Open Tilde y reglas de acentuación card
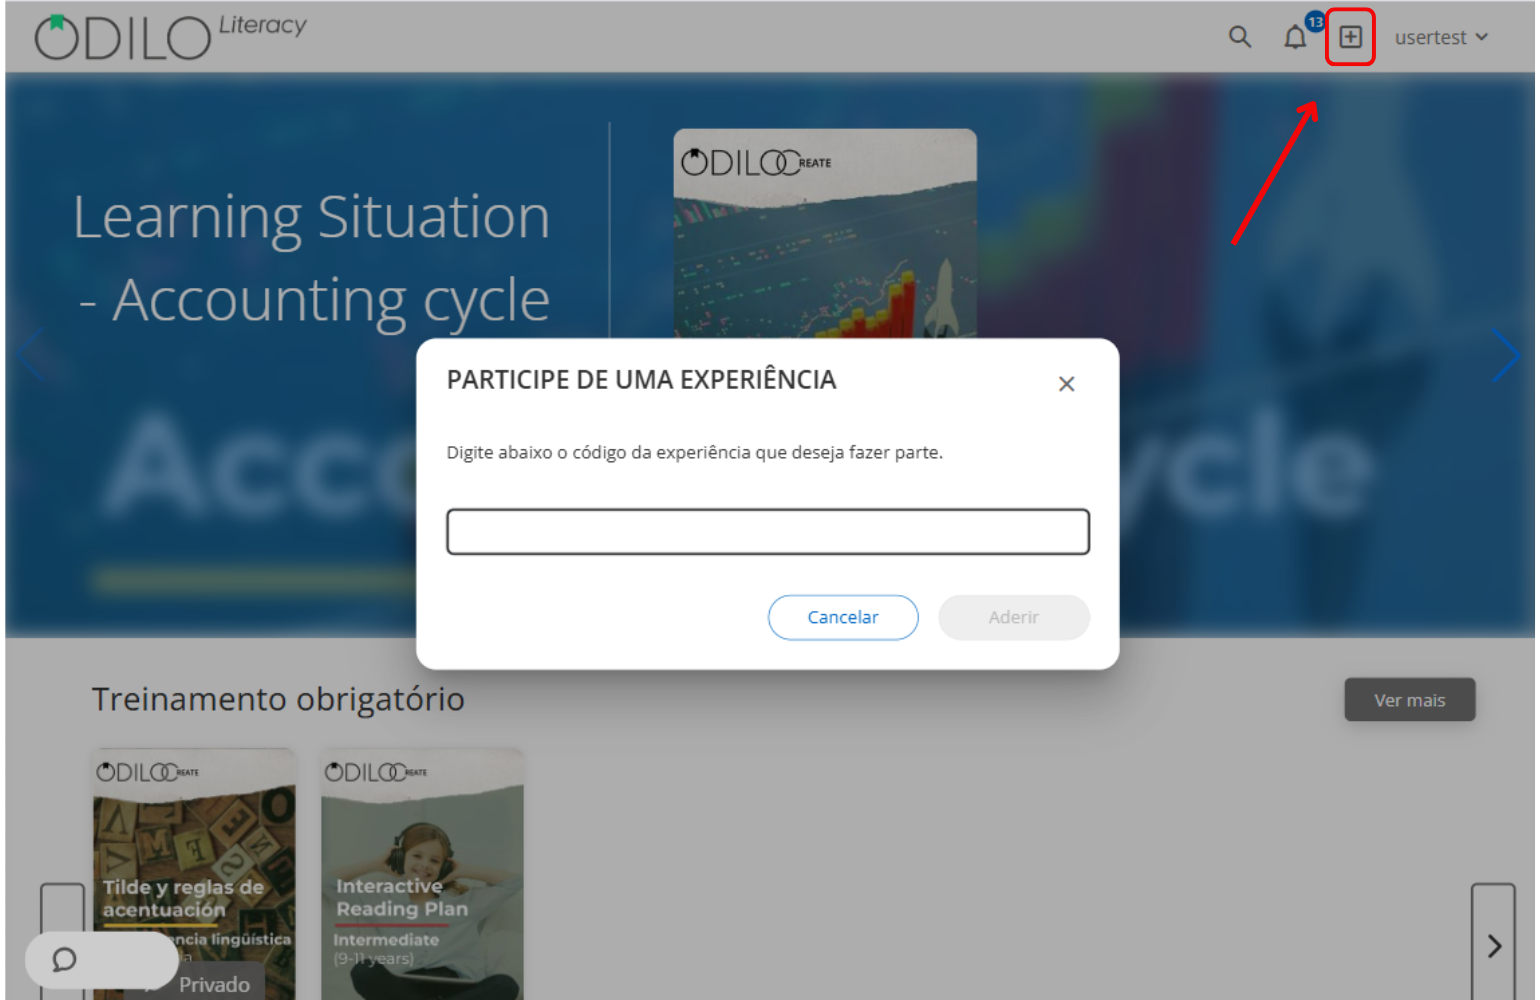 pyautogui.click(x=194, y=874)
